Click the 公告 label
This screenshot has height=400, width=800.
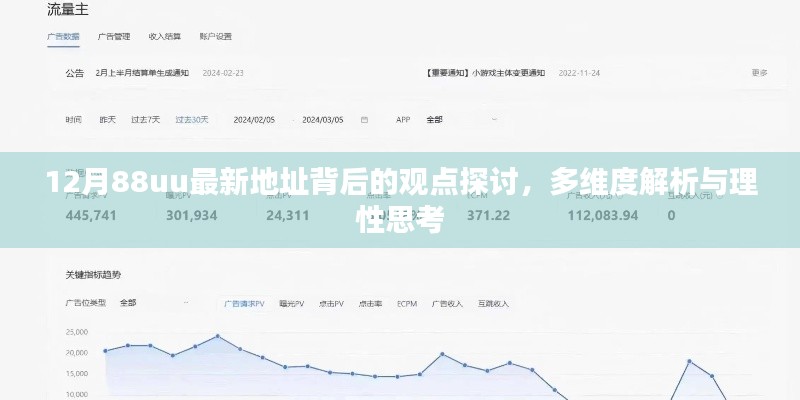[74, 73]
